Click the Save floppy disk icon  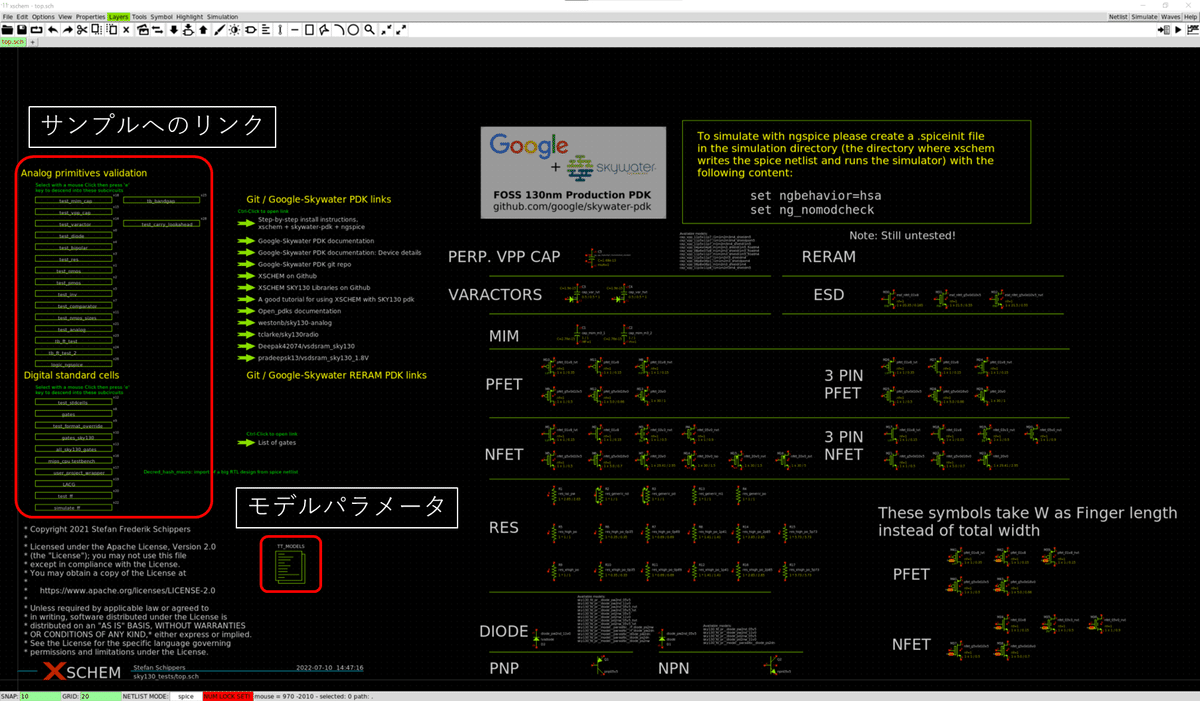22,30
